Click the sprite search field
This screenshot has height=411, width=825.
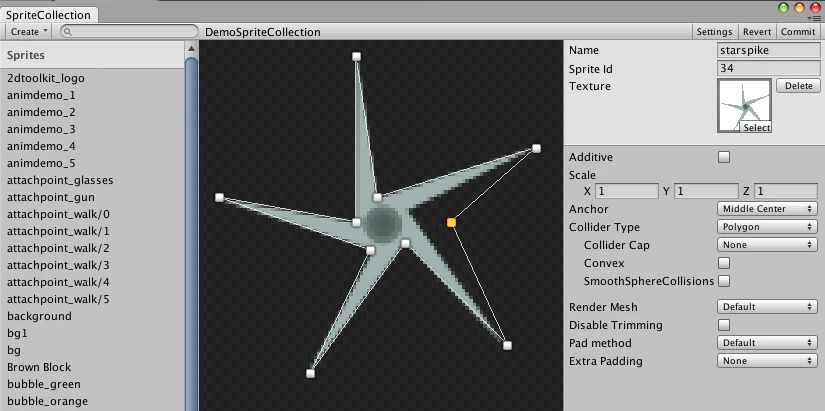click(x=129, y=32)
